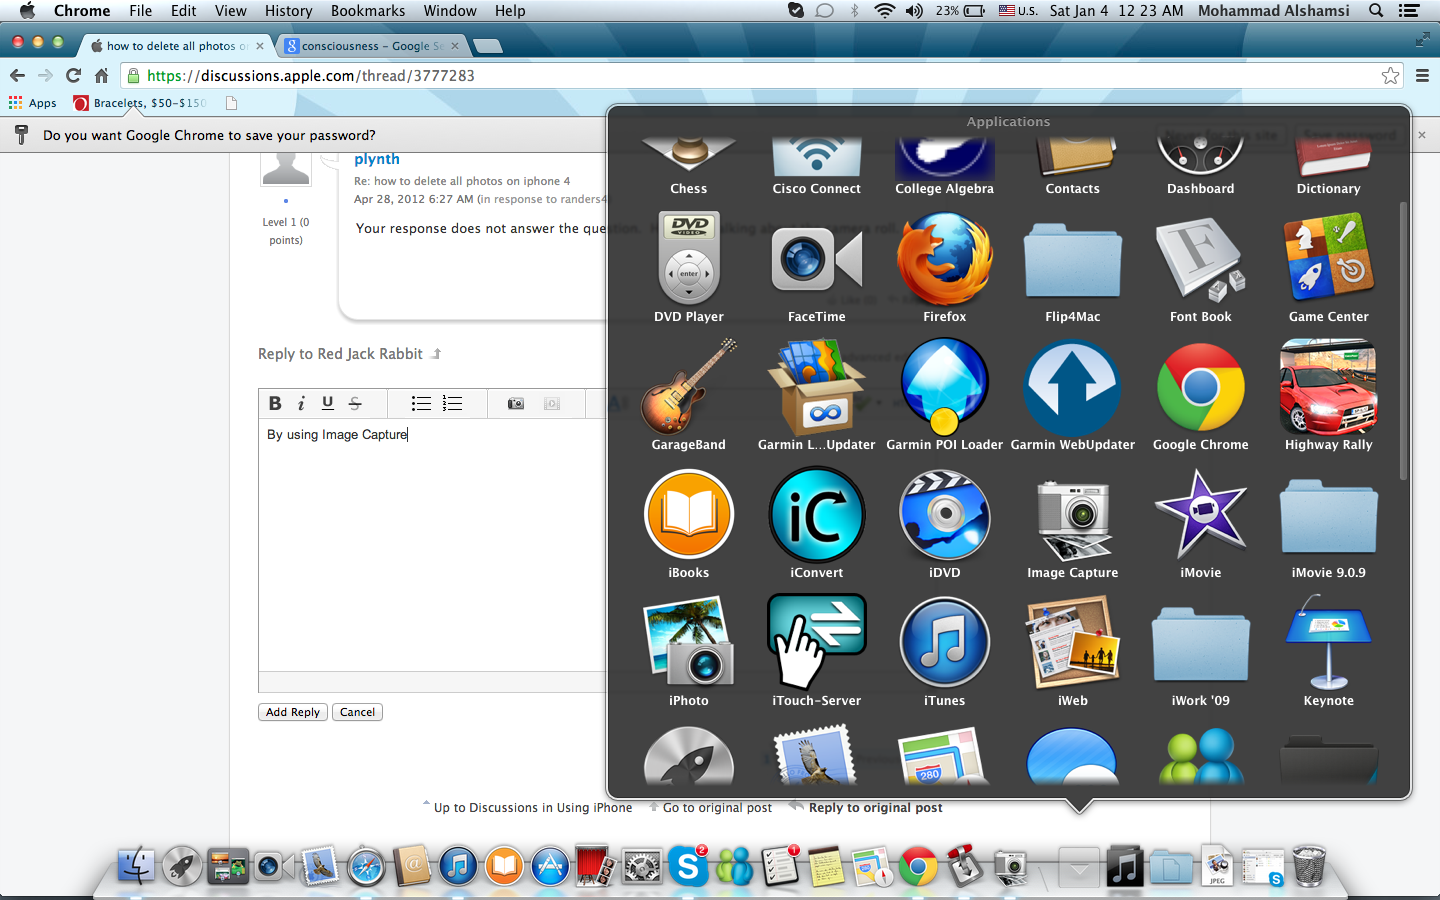The image size is (1440, 900).
Task: Open iDVD in the Applications stack
Action: click(x=945, y=515)
